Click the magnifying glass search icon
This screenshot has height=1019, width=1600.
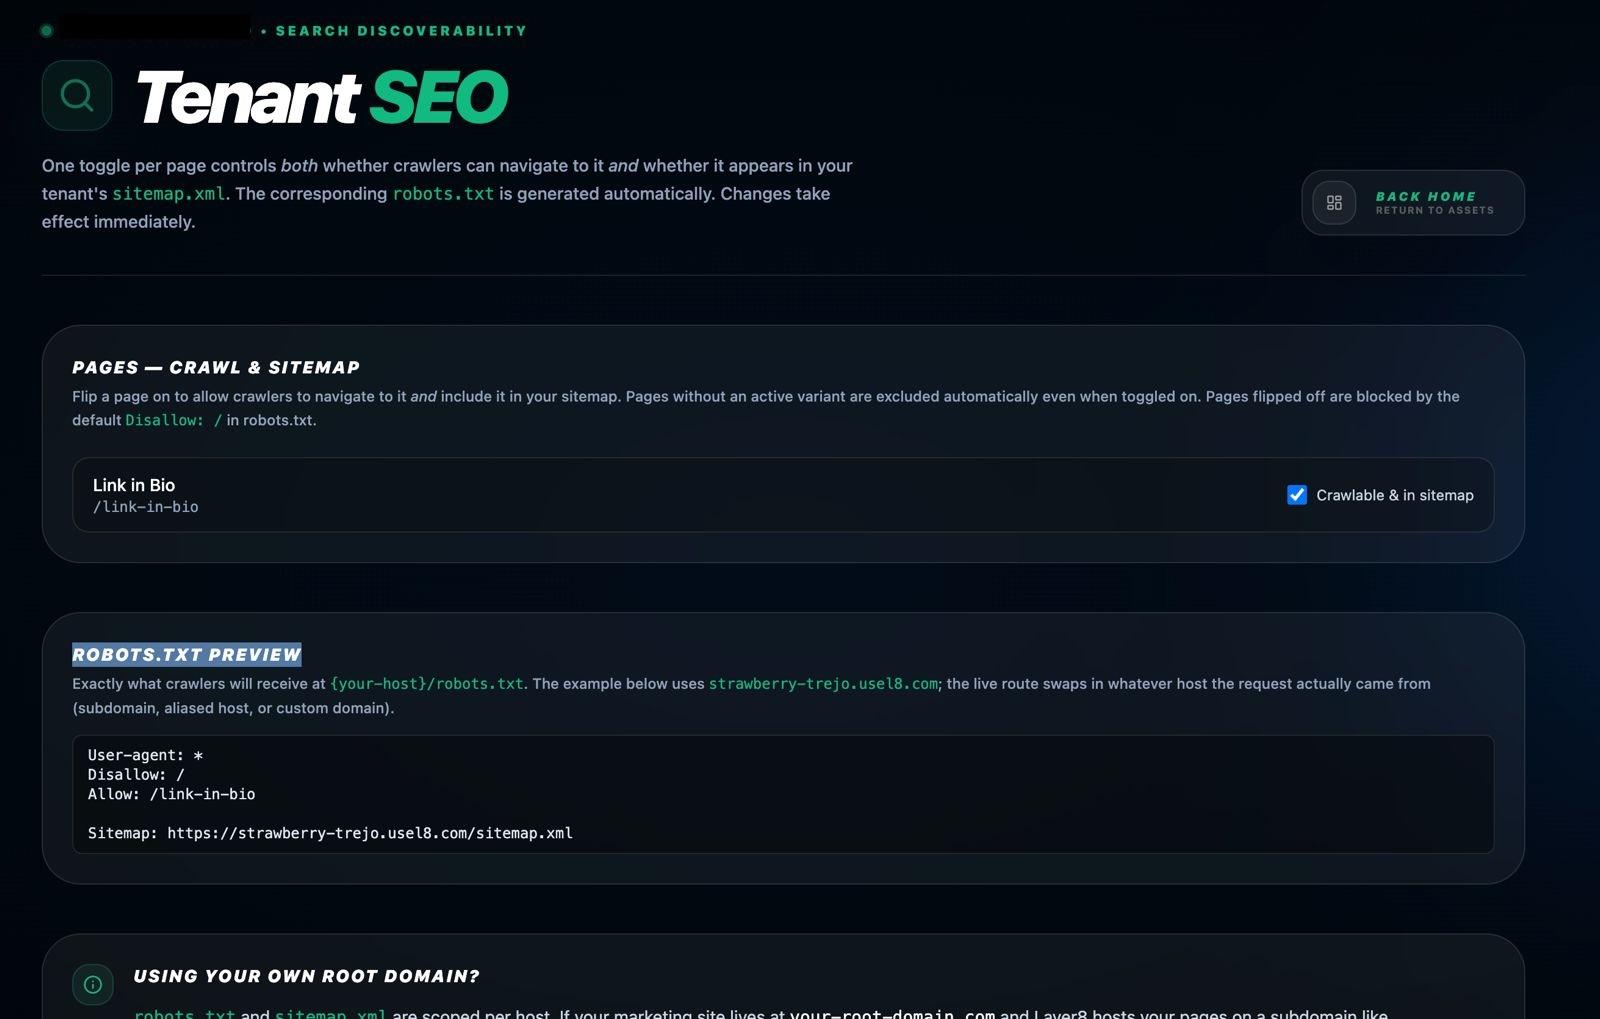[x=77, y=95]
